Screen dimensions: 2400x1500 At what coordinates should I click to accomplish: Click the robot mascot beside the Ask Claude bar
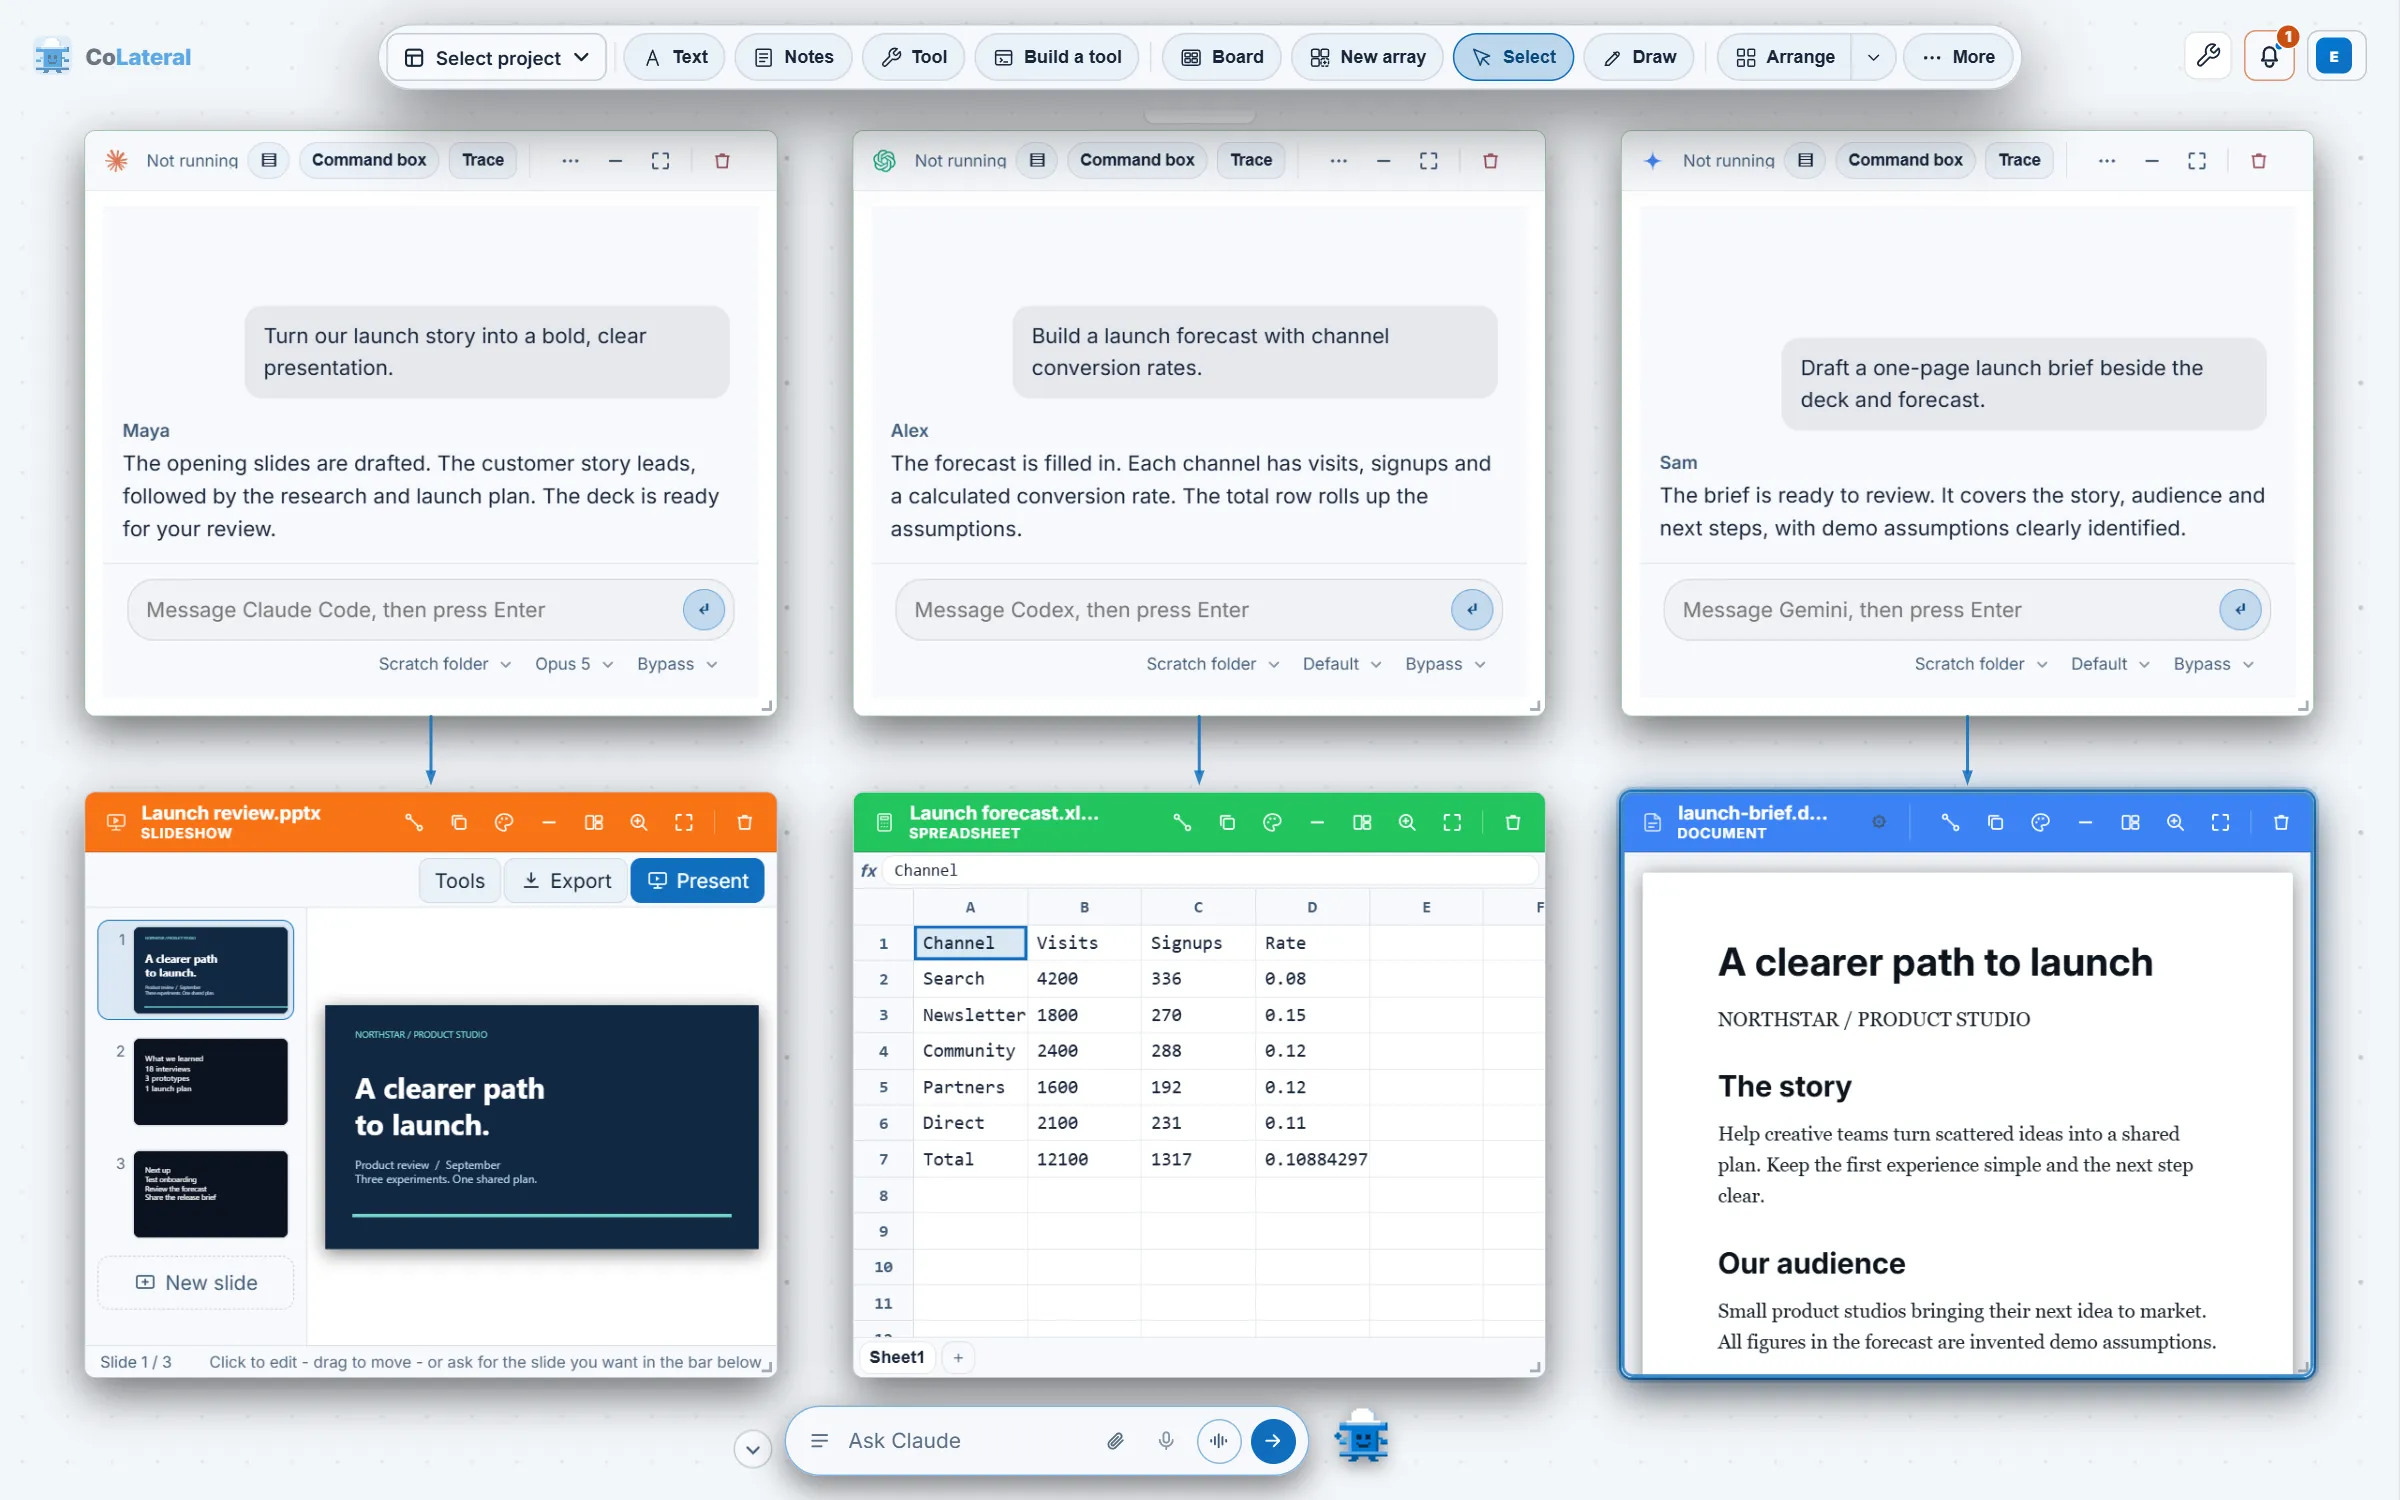pyautogui.click(x=1362, y=1438)
